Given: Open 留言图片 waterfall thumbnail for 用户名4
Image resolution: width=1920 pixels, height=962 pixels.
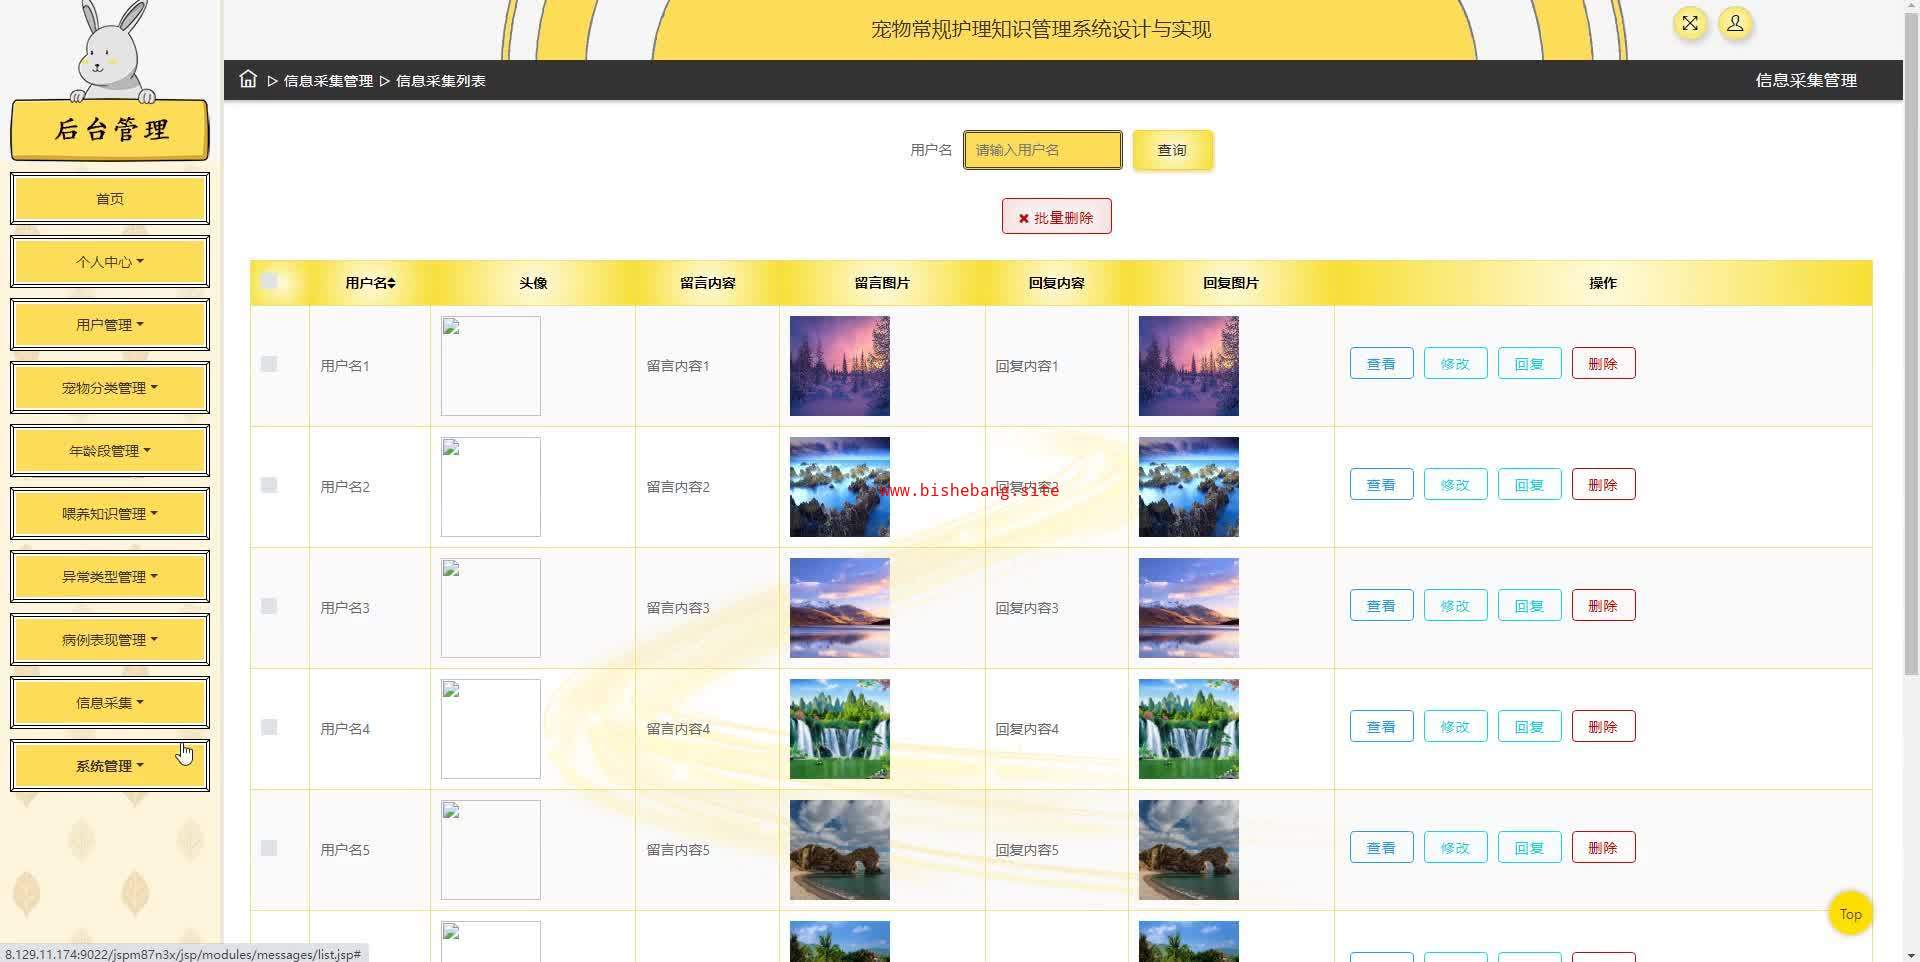Looking at the screenshot, I should tap(840, 729).
